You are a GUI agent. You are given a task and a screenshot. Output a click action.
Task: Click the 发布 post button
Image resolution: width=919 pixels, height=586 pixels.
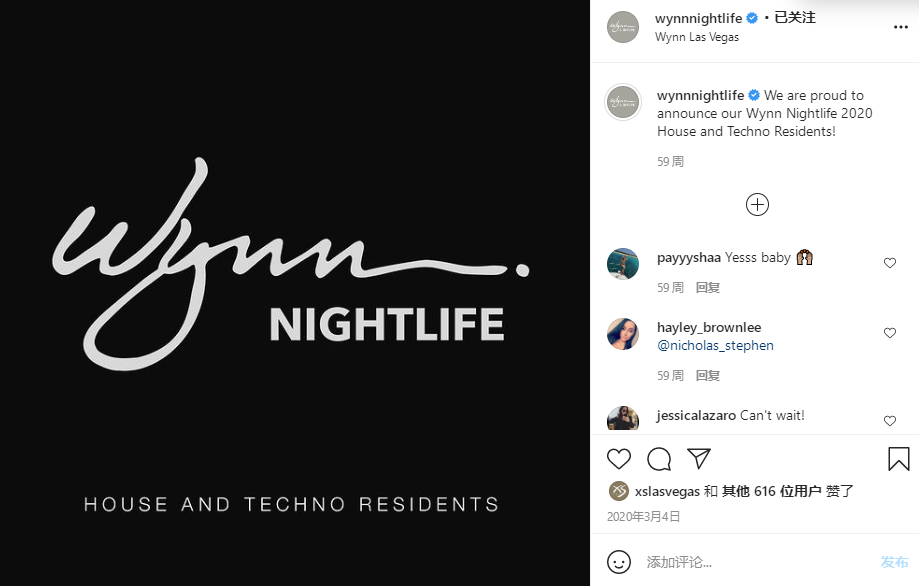(x=894, y=562)
